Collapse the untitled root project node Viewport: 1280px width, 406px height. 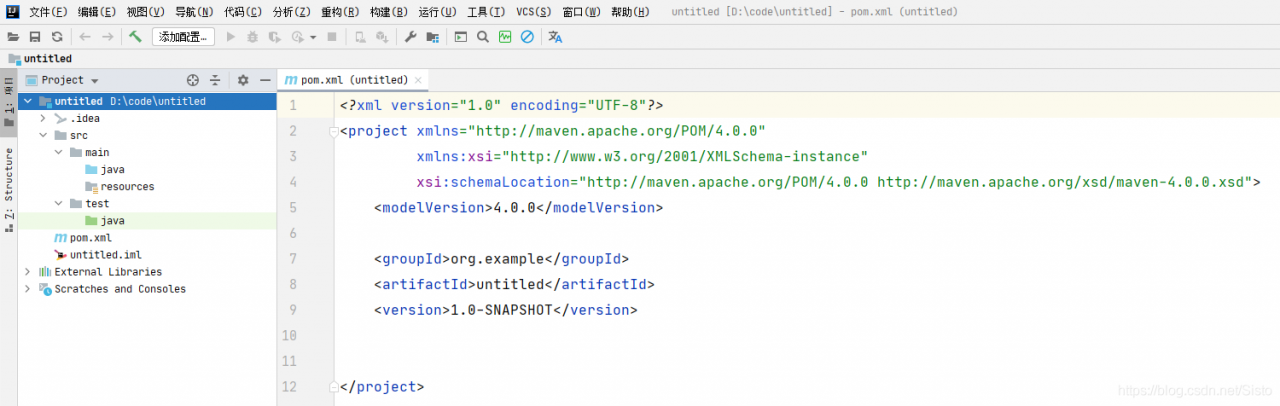pyautogui.click(x=28, y=101)
